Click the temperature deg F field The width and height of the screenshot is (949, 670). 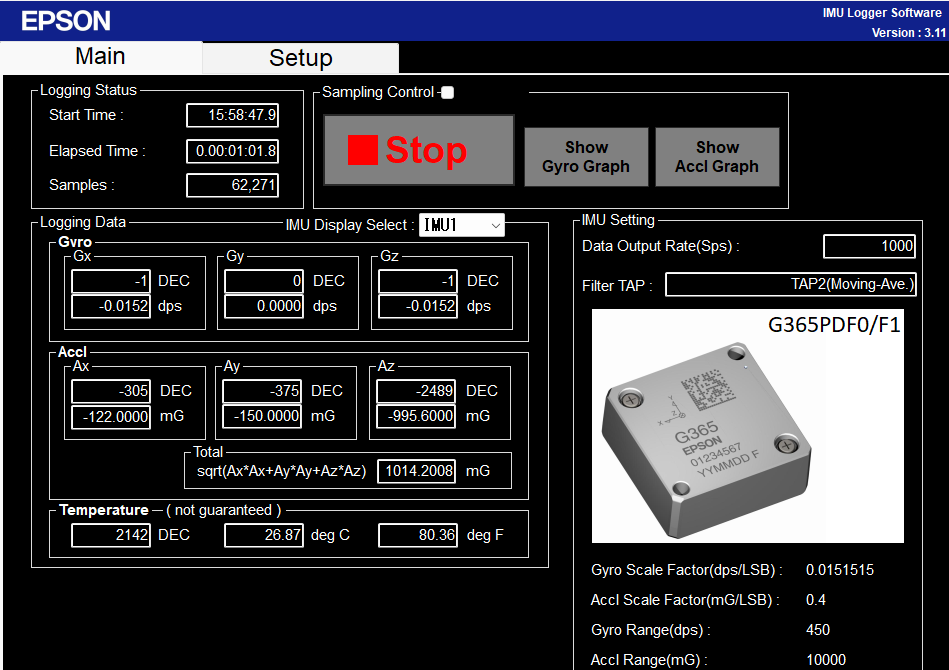418,535
